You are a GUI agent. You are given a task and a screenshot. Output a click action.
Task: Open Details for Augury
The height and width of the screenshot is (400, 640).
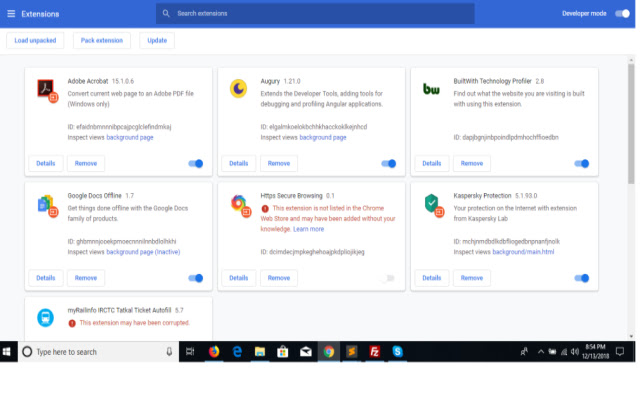click(239, 163)
